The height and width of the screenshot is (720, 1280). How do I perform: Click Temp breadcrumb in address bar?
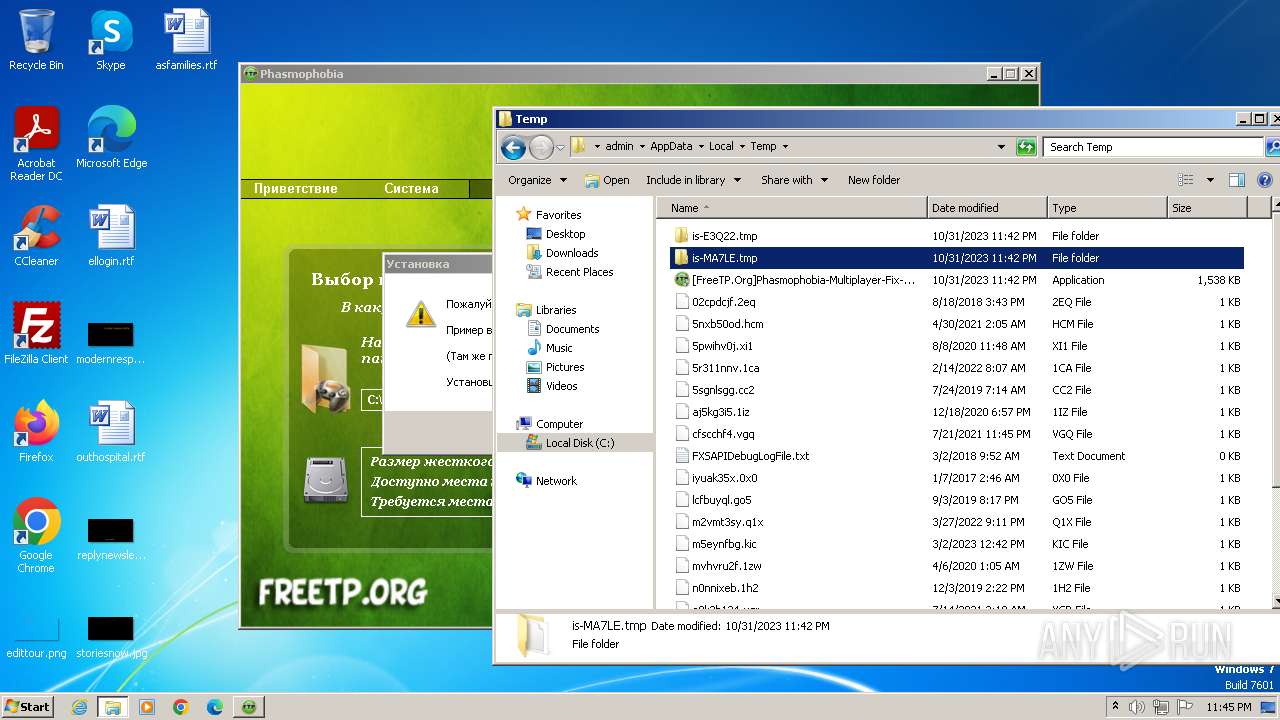coord(763,146)
